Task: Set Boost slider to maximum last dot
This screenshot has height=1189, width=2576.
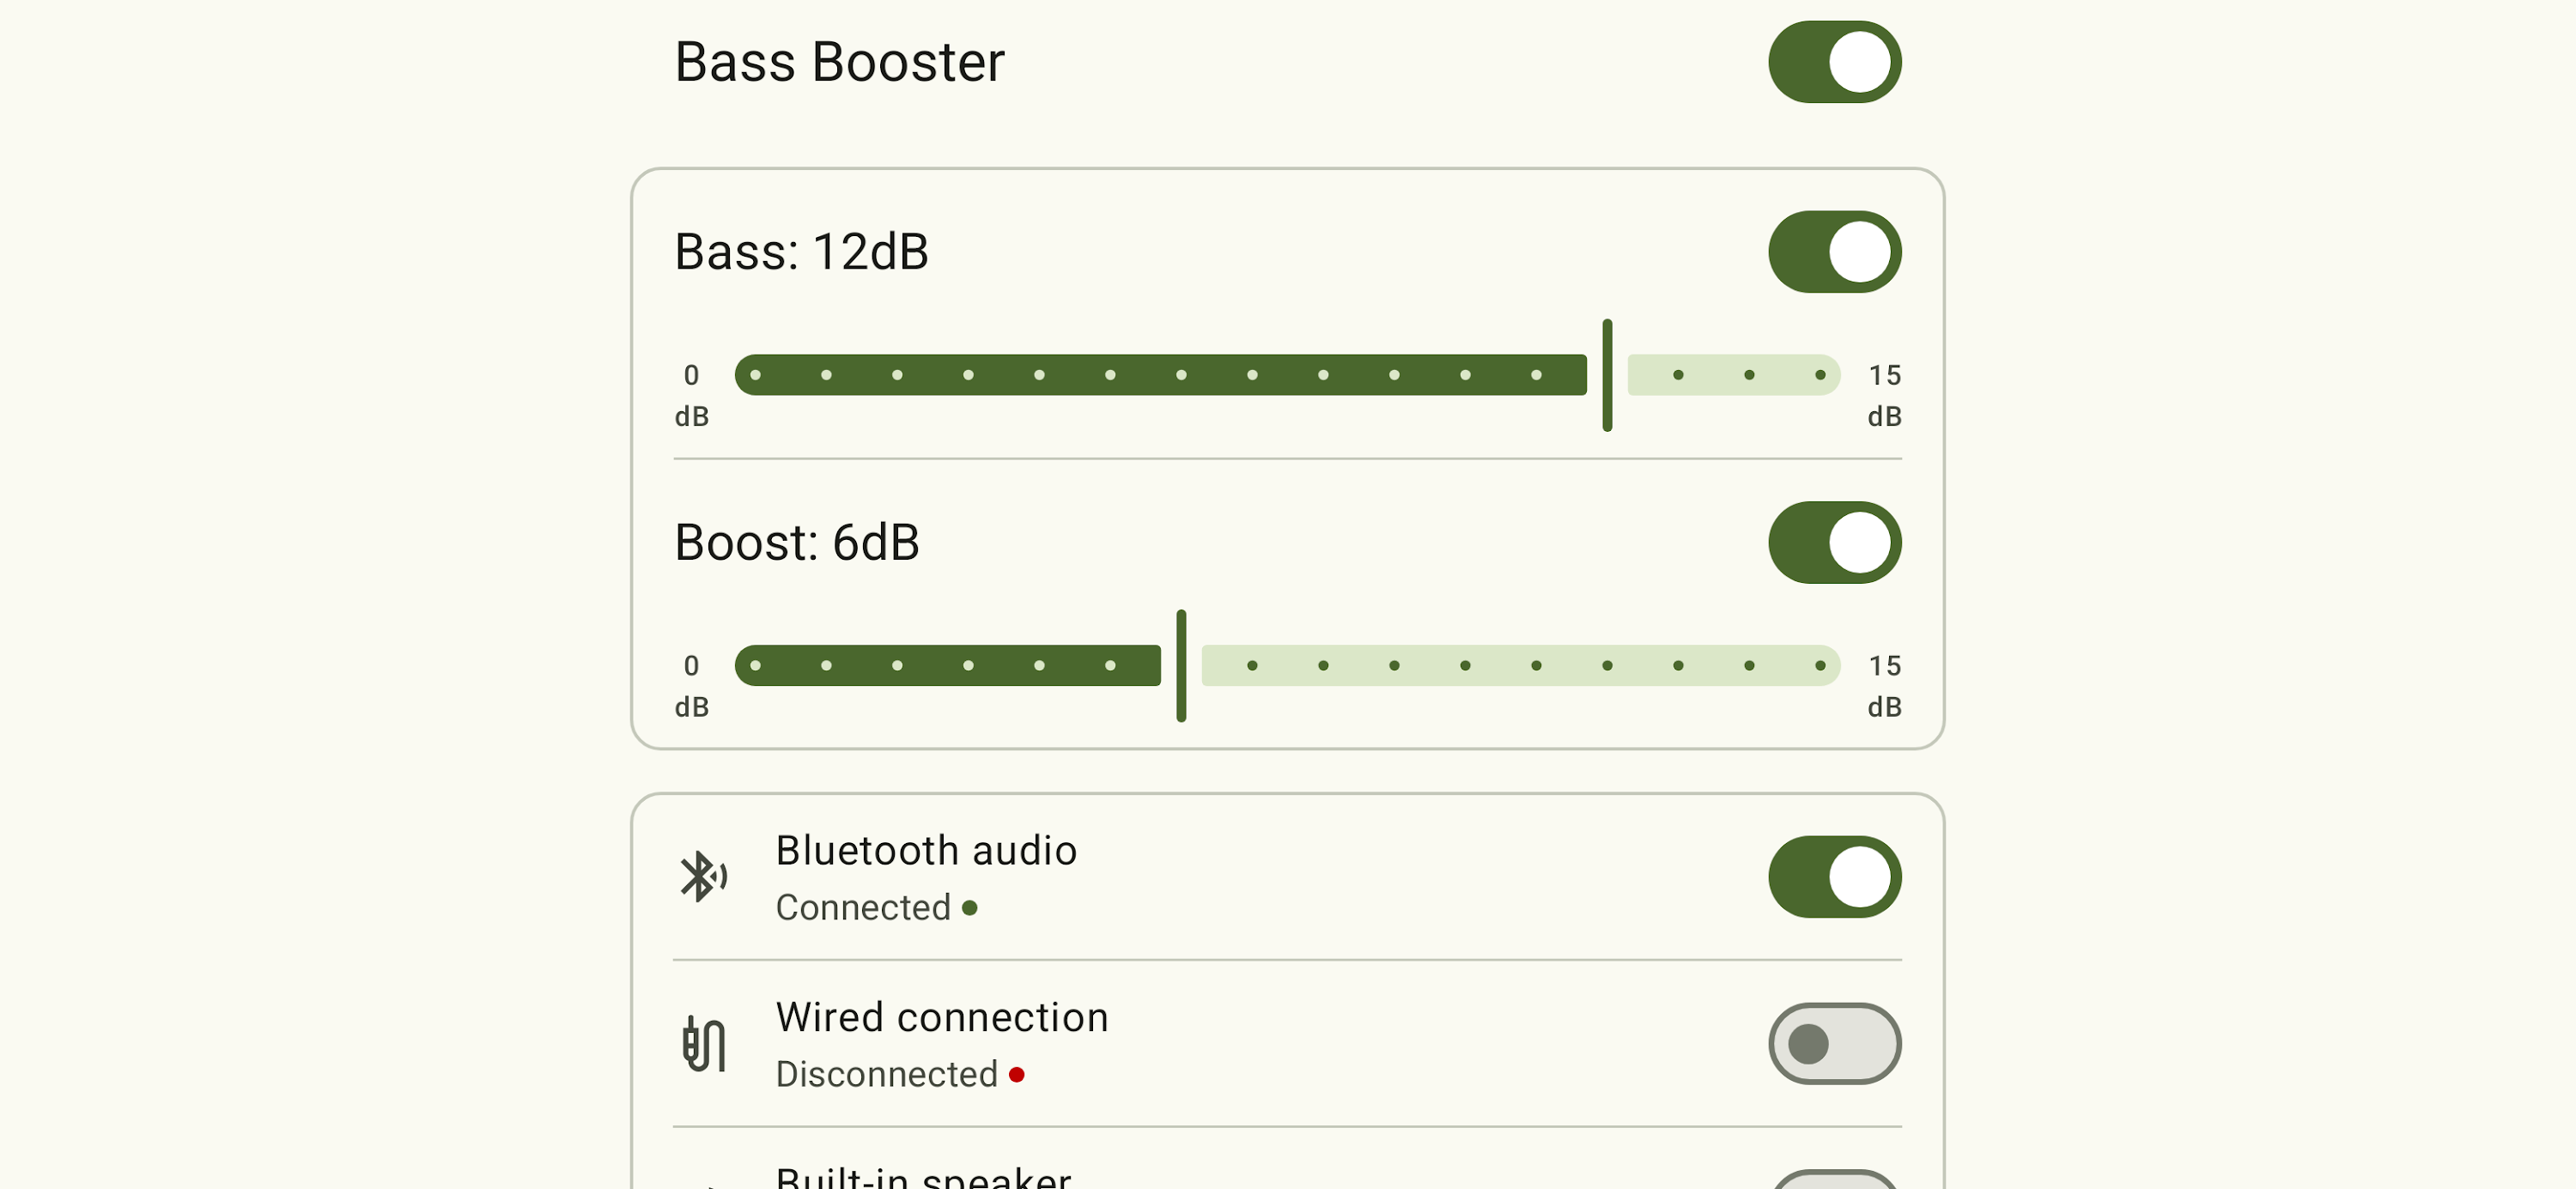Action: click(1820, 666)
